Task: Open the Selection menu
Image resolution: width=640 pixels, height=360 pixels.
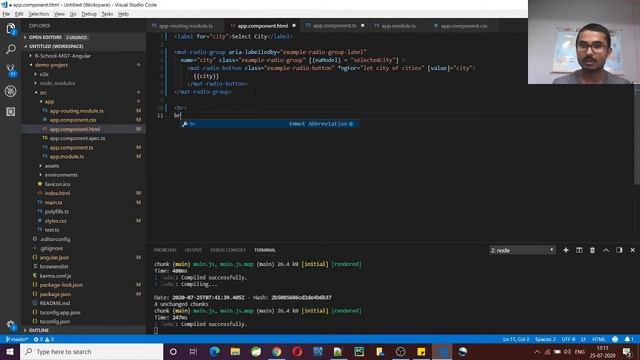Action: [x=38, y=14]
